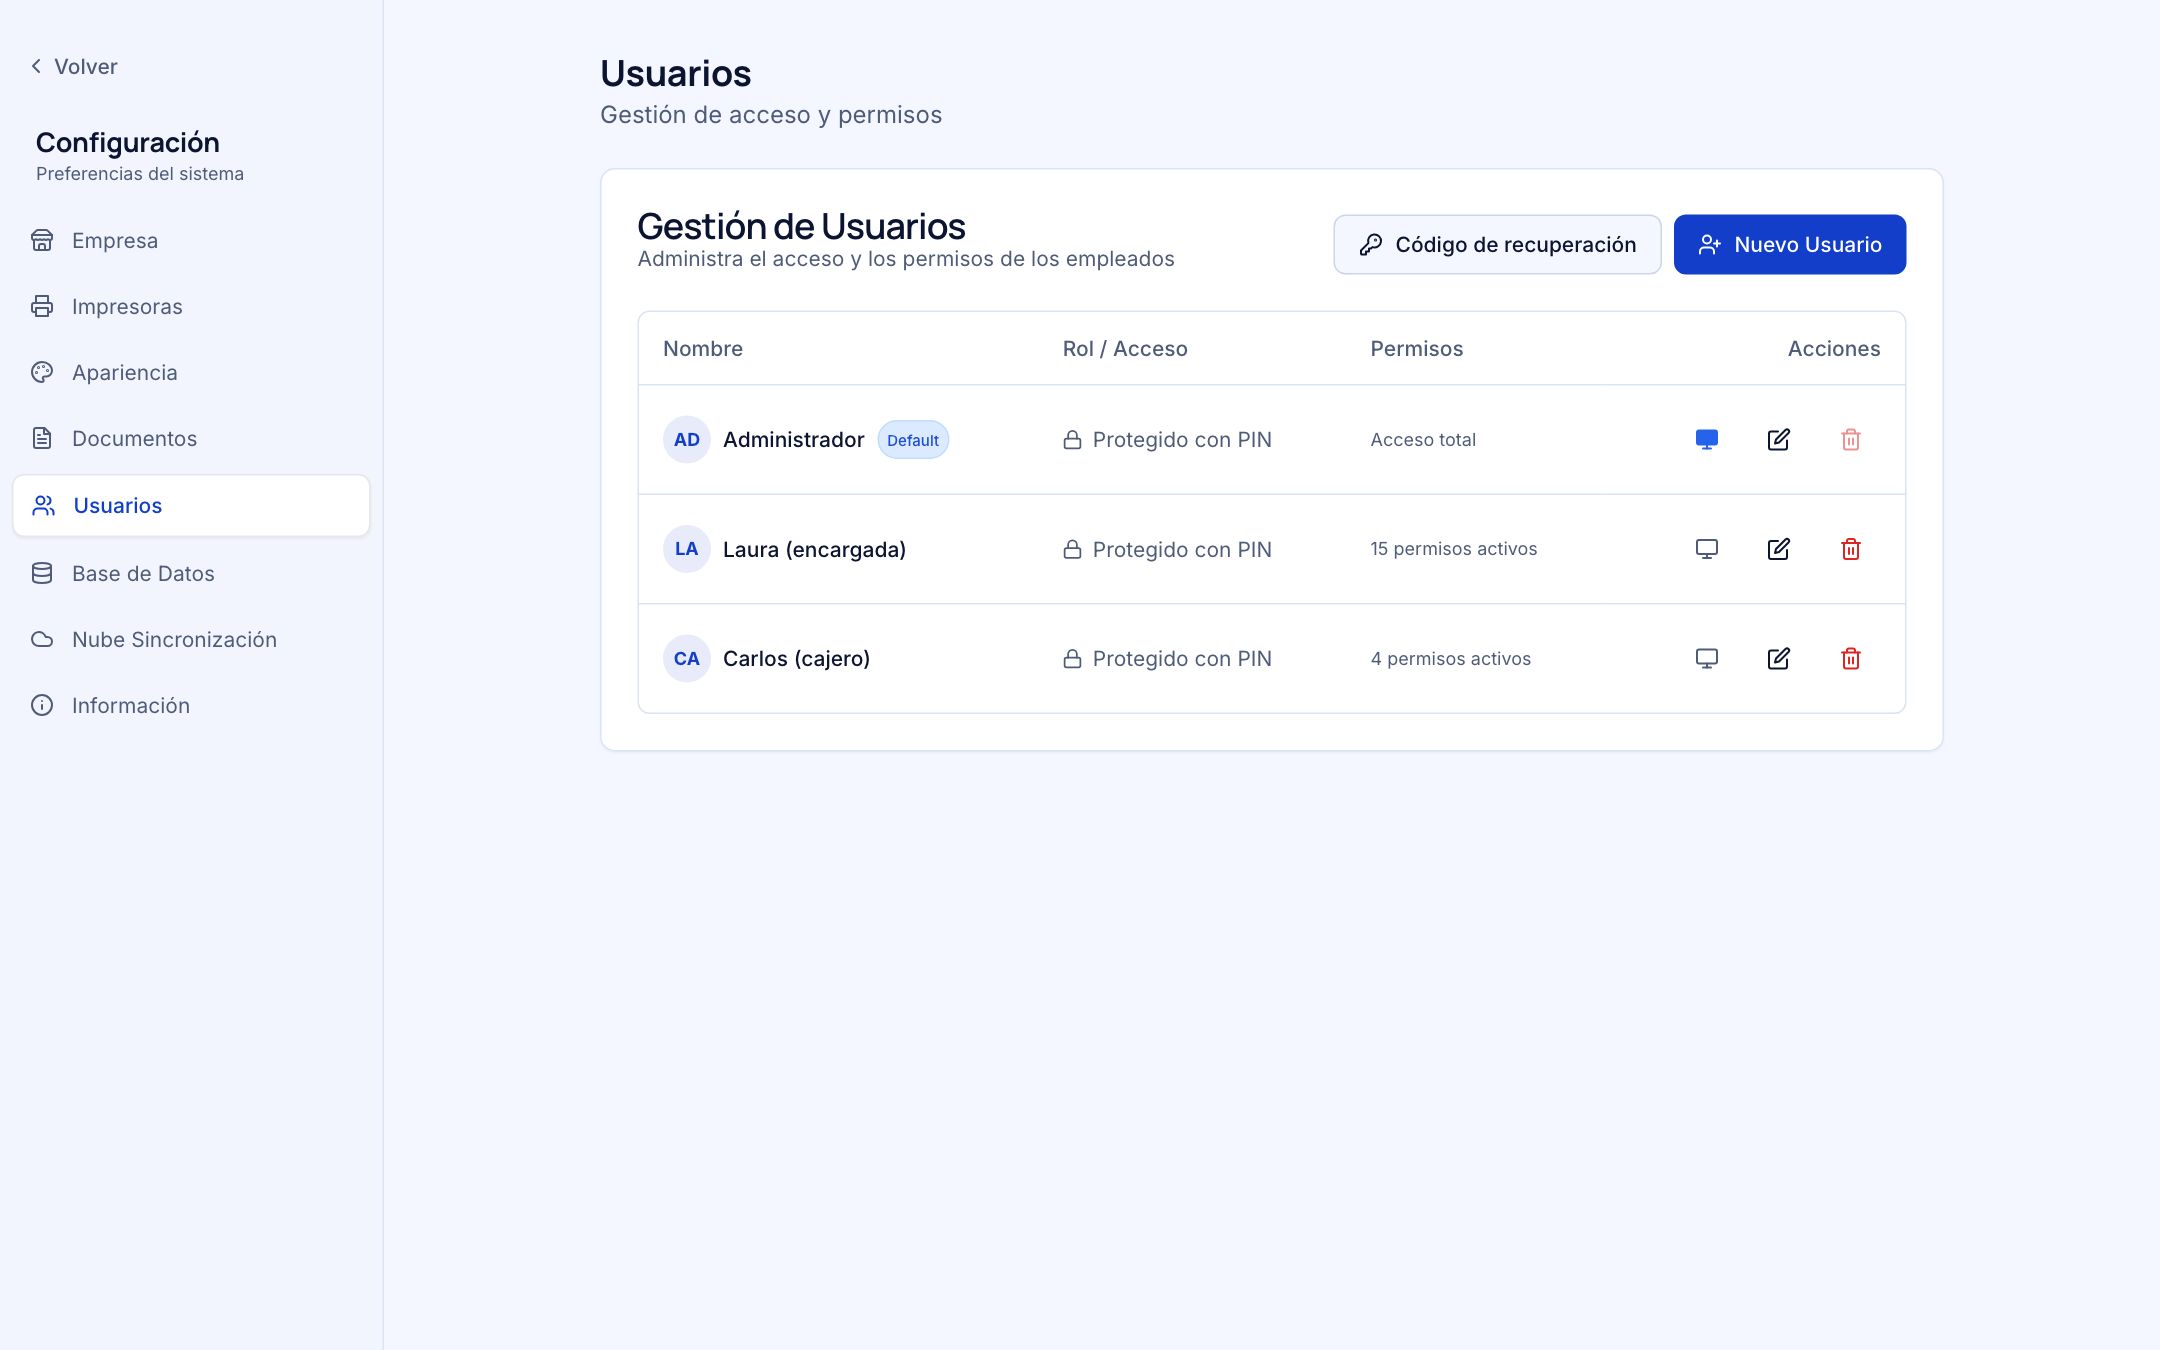
Task: Click the name 'Carlos (cajero)'
Action: (796, 659)
